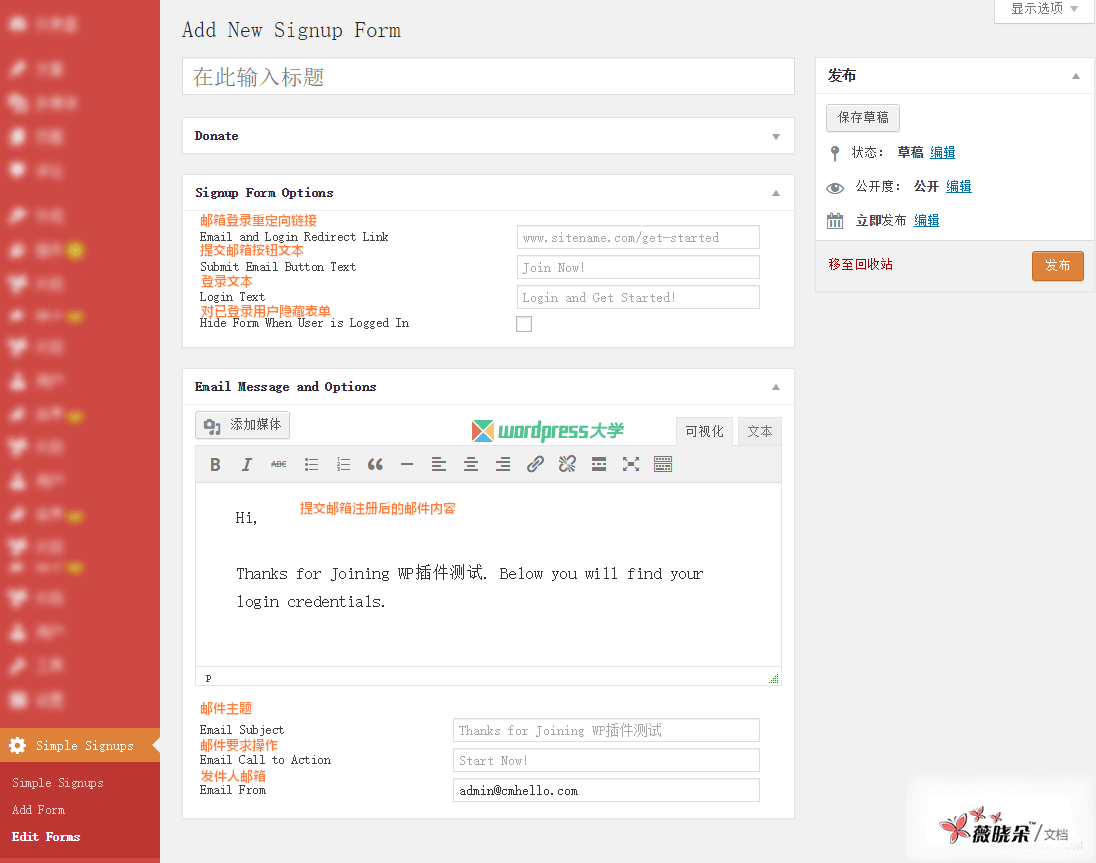Insert a blockquote in the email message

(x=375, y=464)
